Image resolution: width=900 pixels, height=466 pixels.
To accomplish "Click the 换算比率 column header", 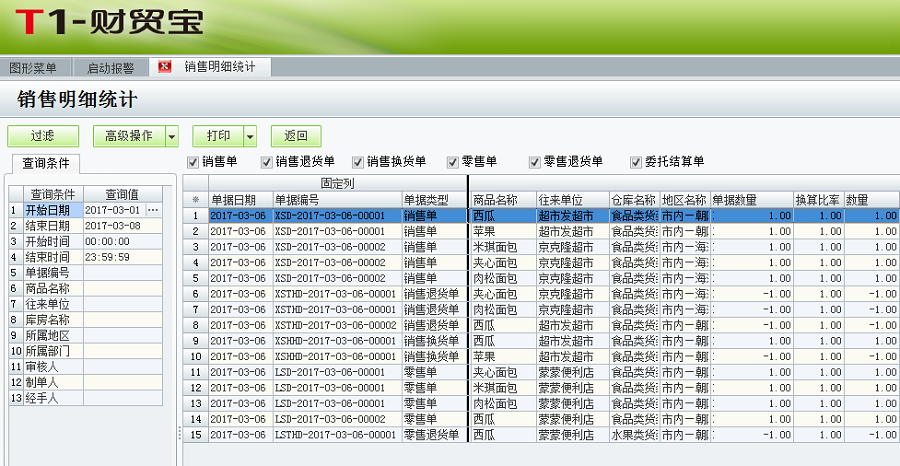I will pos(818,200).
